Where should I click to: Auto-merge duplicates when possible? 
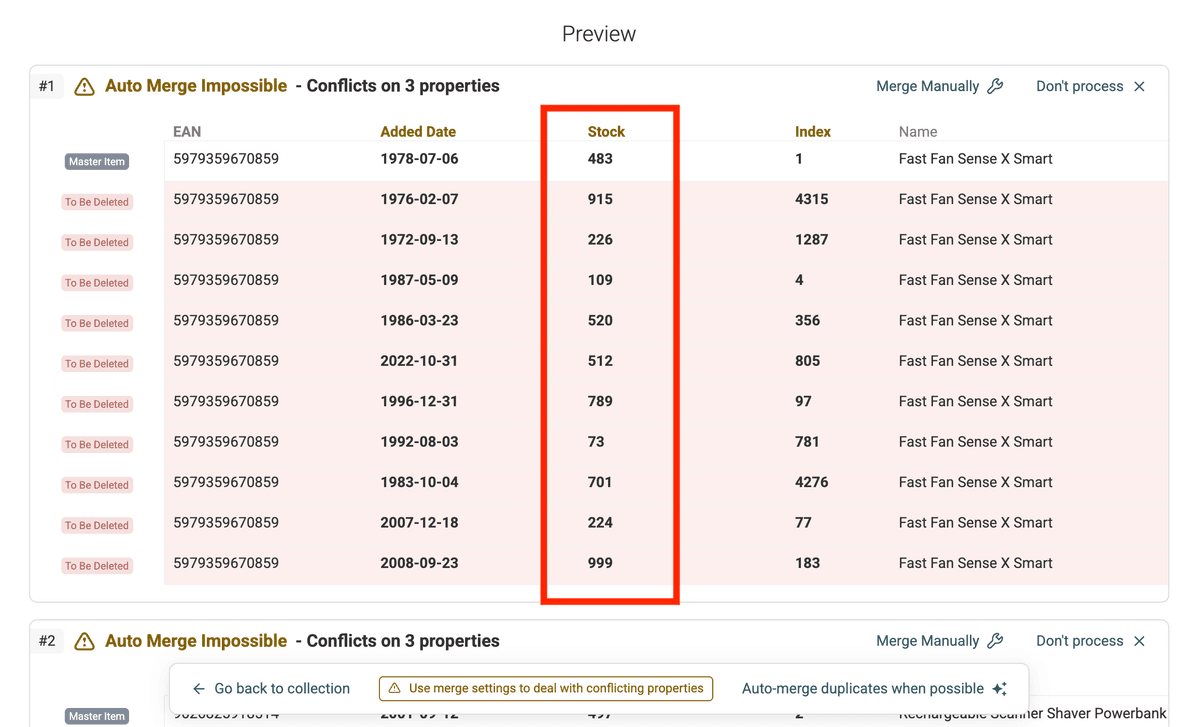(874, 689)
